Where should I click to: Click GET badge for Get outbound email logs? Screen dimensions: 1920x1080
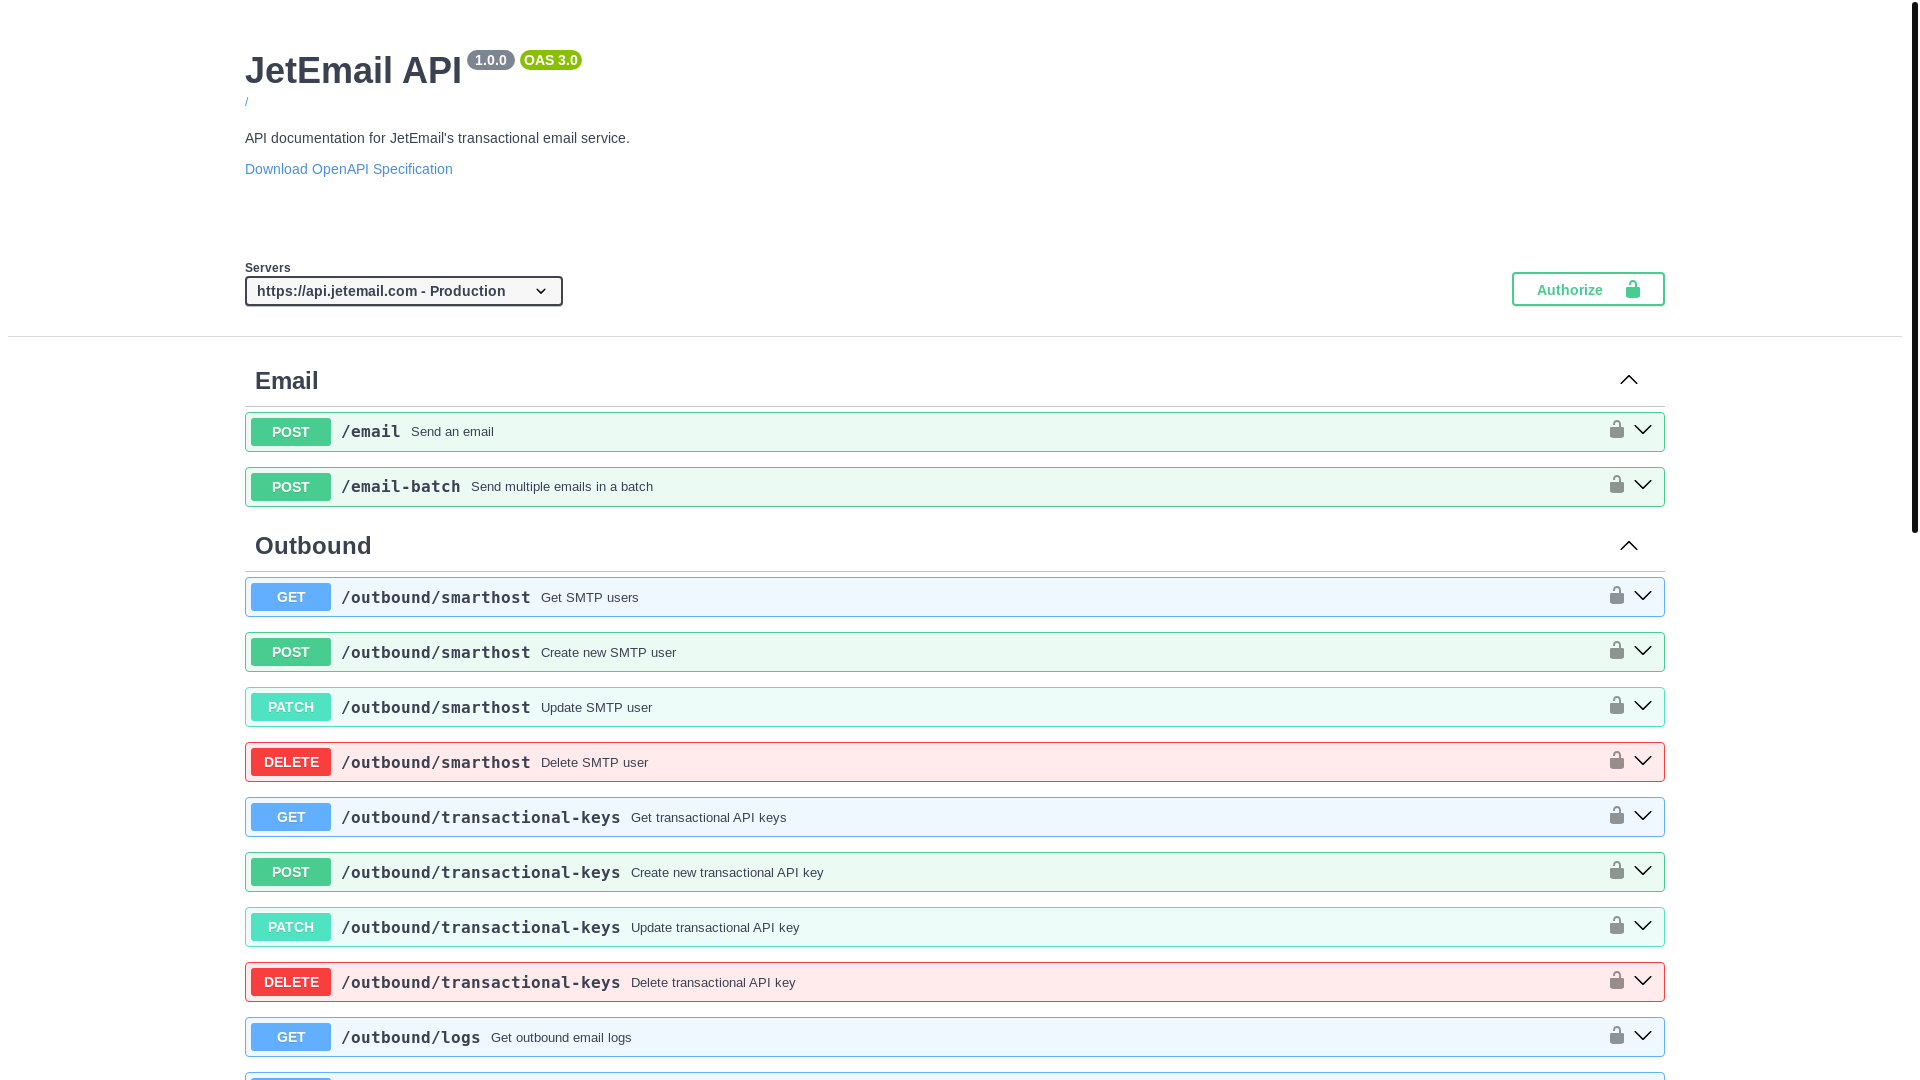pyautogui.click(x=291, y=1037)
